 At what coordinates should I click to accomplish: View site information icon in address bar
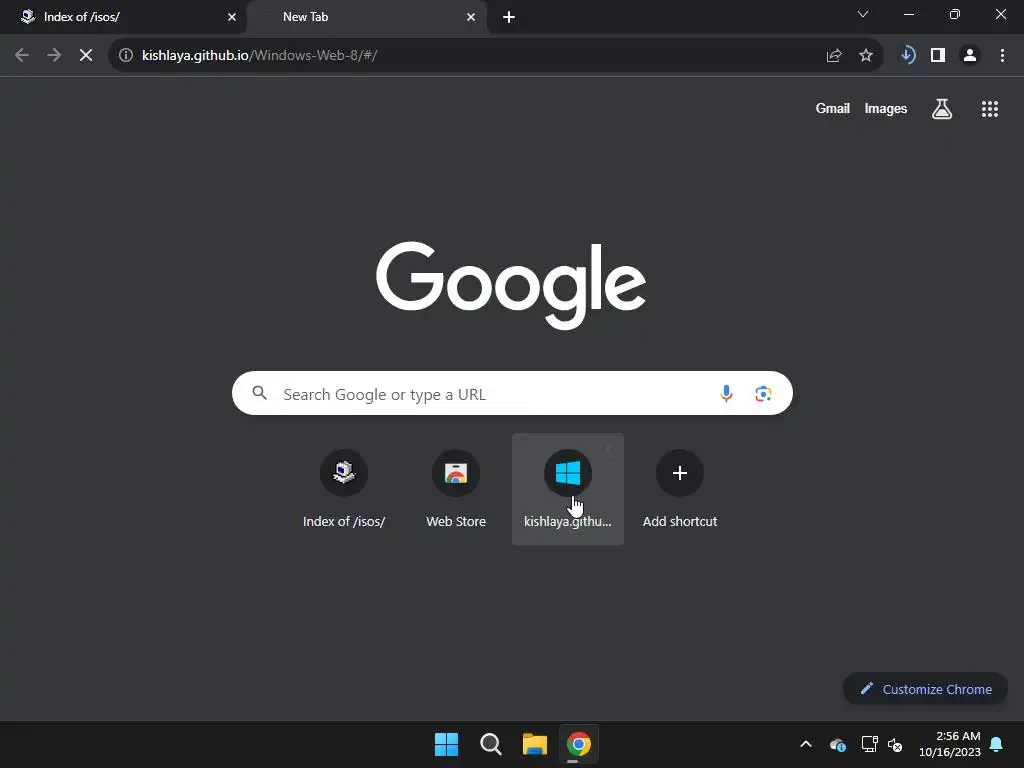pyautogui.click(x=126, y=56)
